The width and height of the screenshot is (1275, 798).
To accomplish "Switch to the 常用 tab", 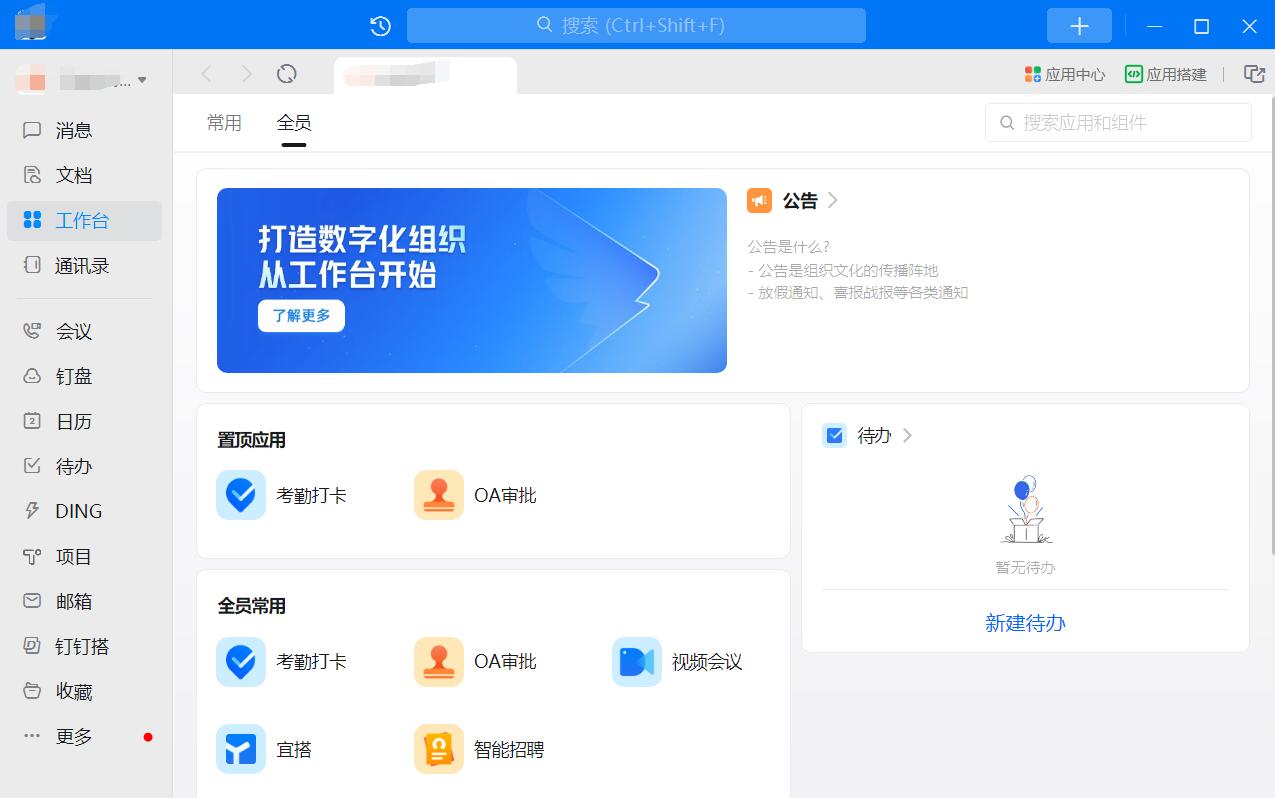I will tap(224, 122).
